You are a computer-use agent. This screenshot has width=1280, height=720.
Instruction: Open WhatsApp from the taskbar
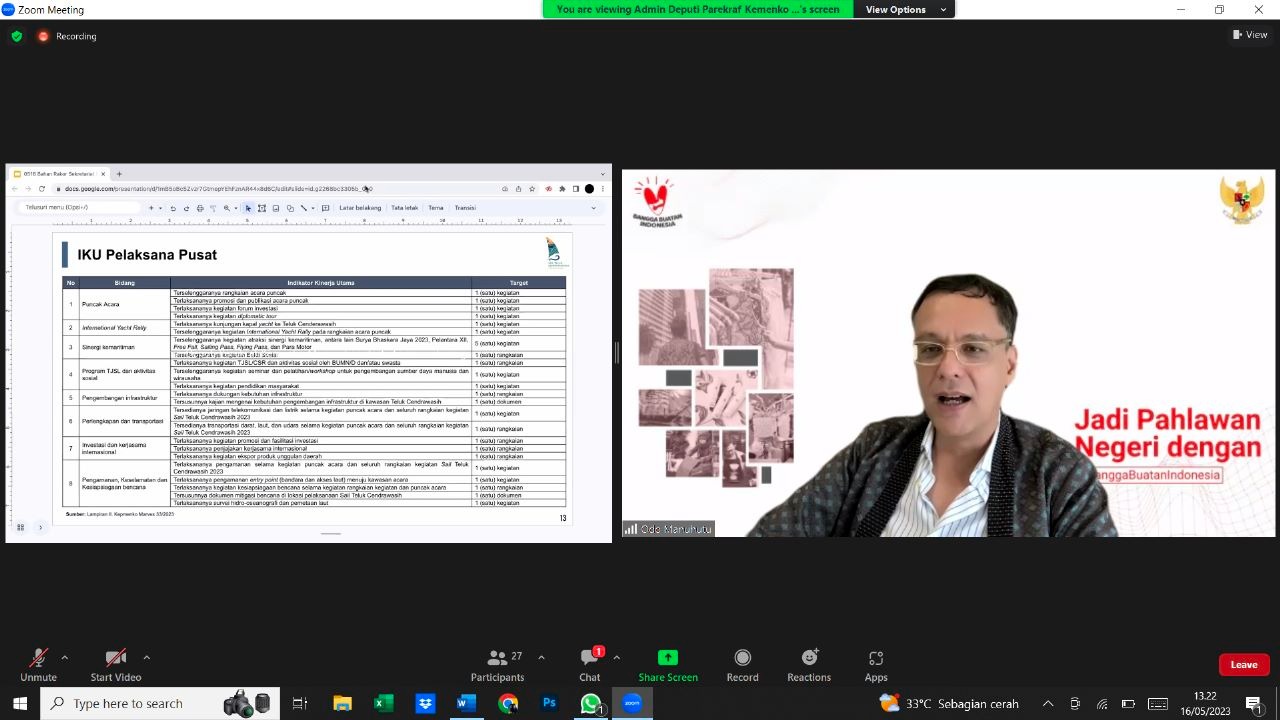click(590, 703)
